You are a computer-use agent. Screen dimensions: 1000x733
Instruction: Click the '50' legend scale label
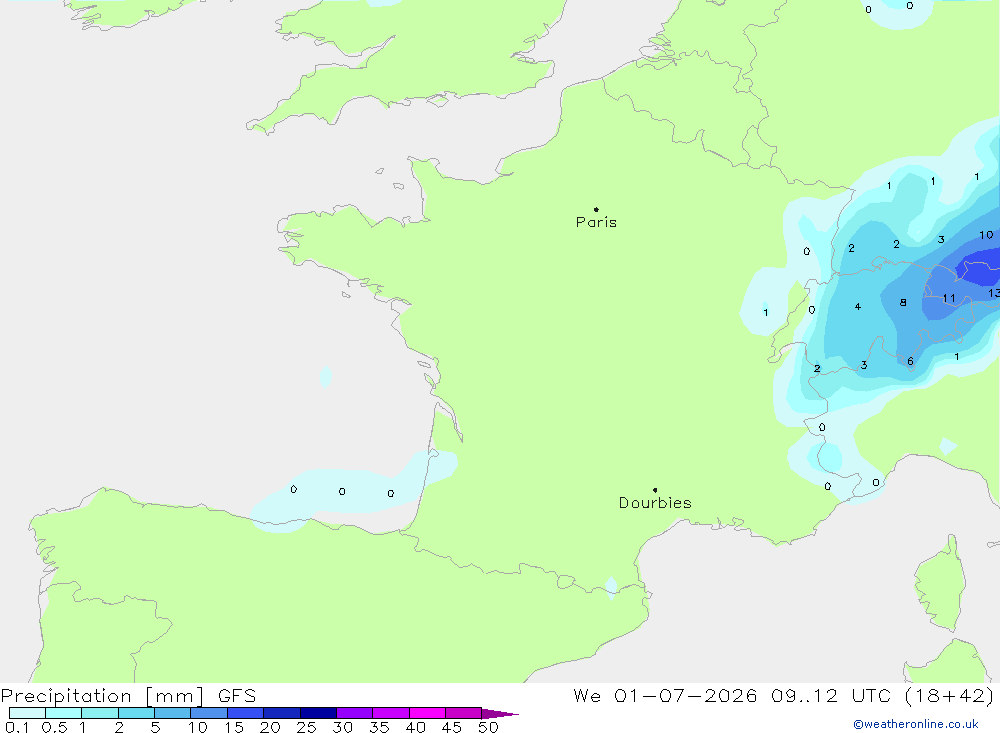click(488, 727)
